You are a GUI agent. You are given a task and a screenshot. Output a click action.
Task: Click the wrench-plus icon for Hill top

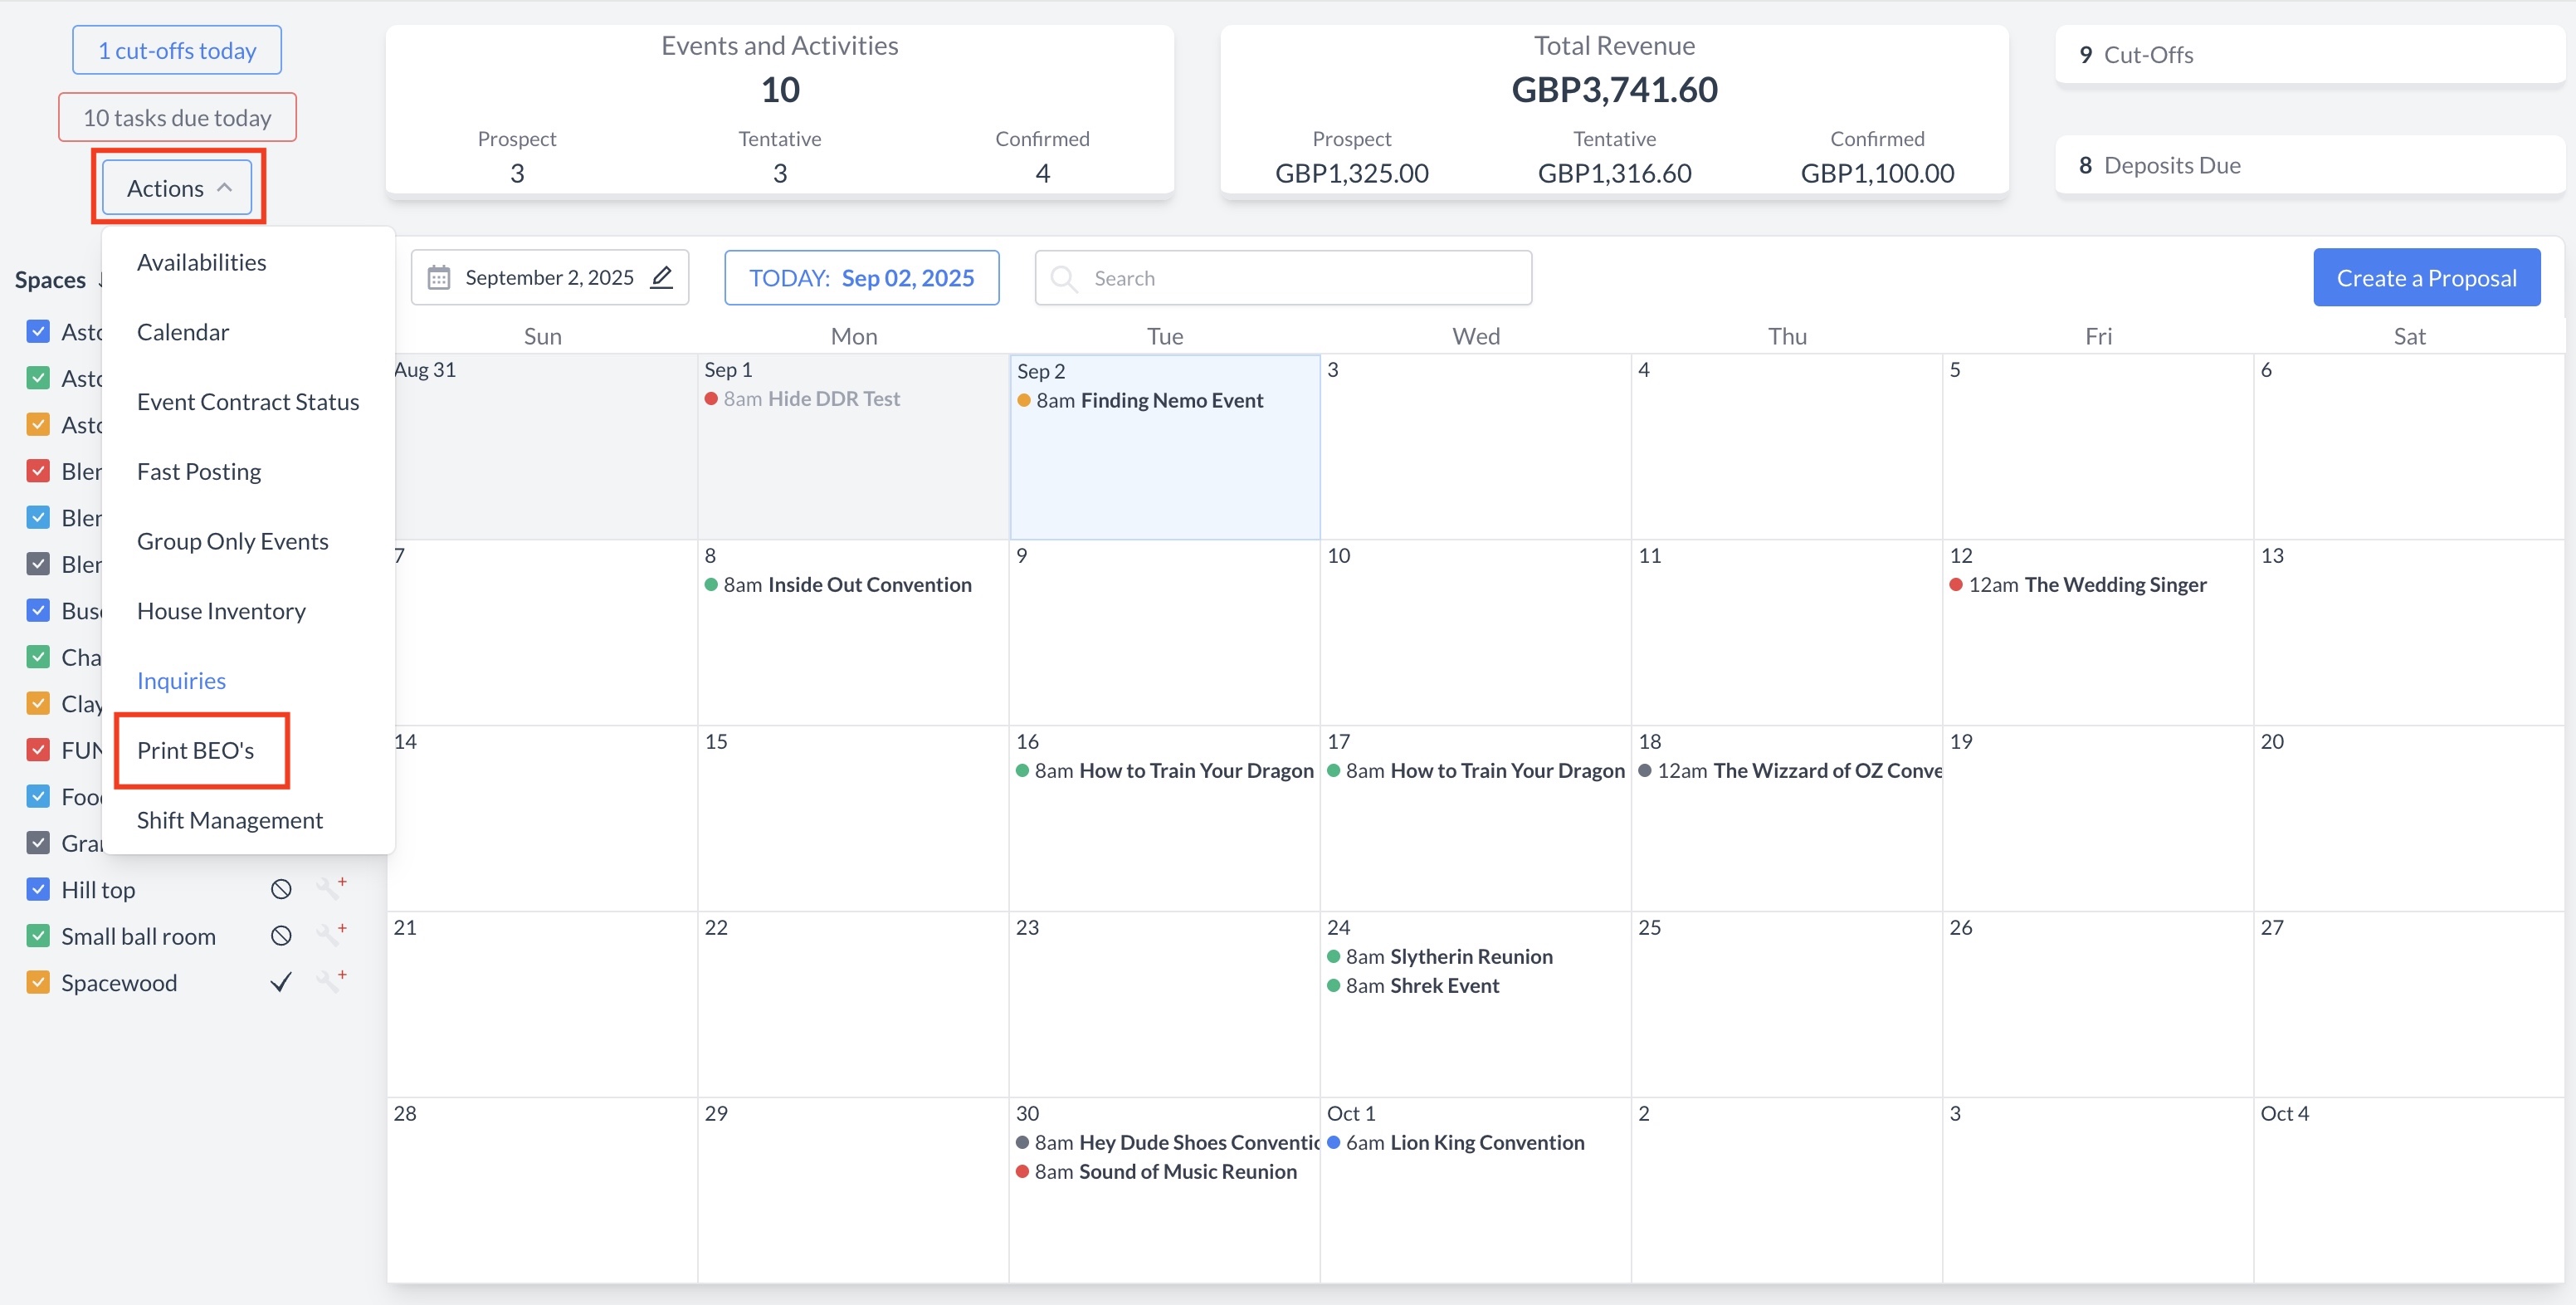point(330,888)
